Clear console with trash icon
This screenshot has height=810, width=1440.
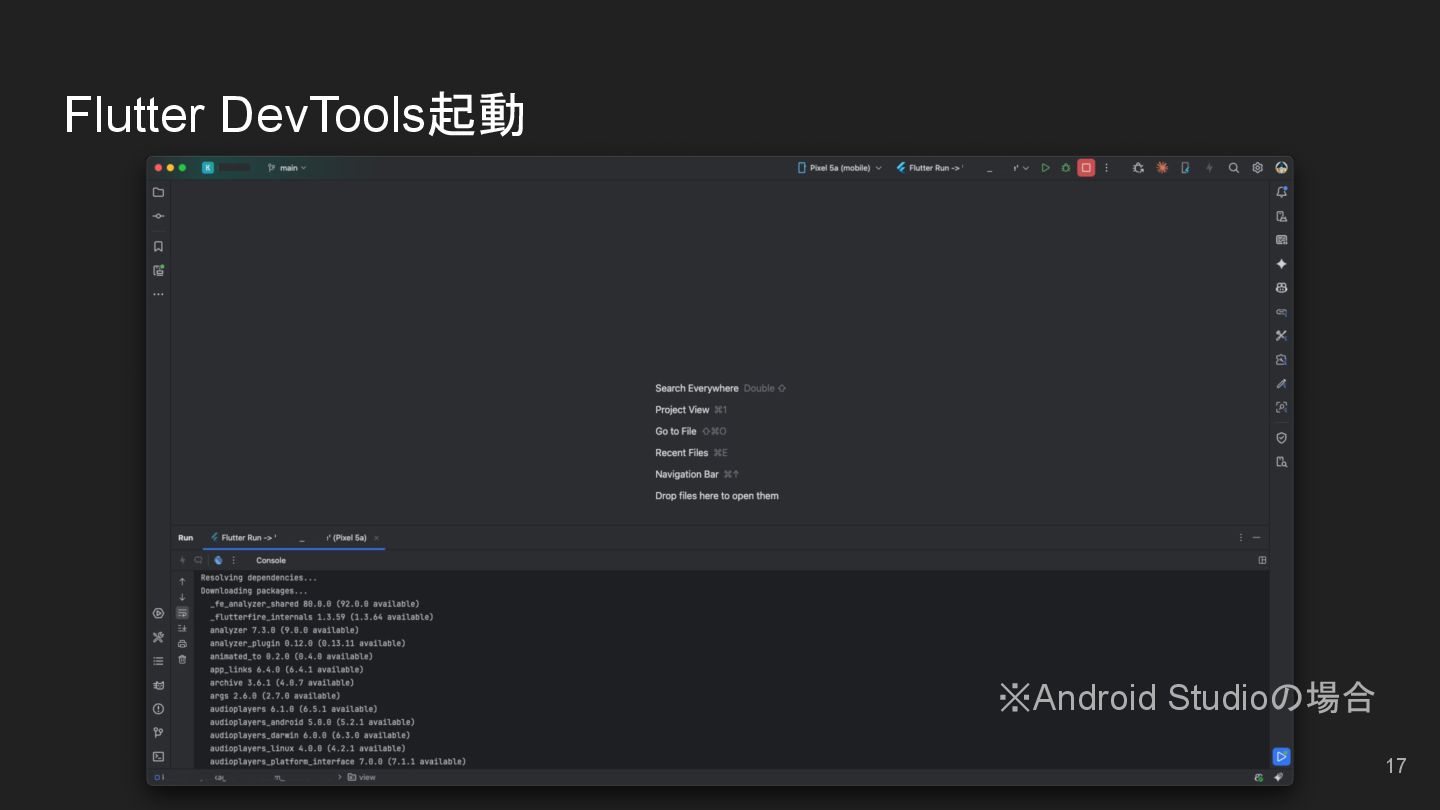182,659
